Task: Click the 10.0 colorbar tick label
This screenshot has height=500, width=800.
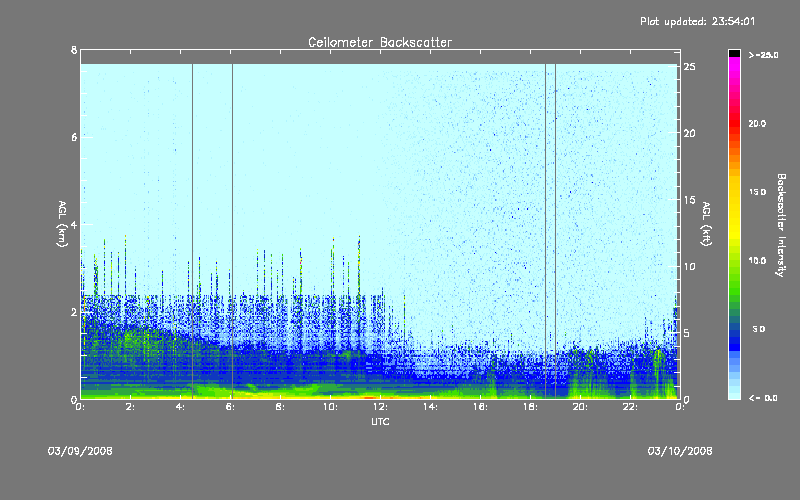Action: tap(757, 261)
